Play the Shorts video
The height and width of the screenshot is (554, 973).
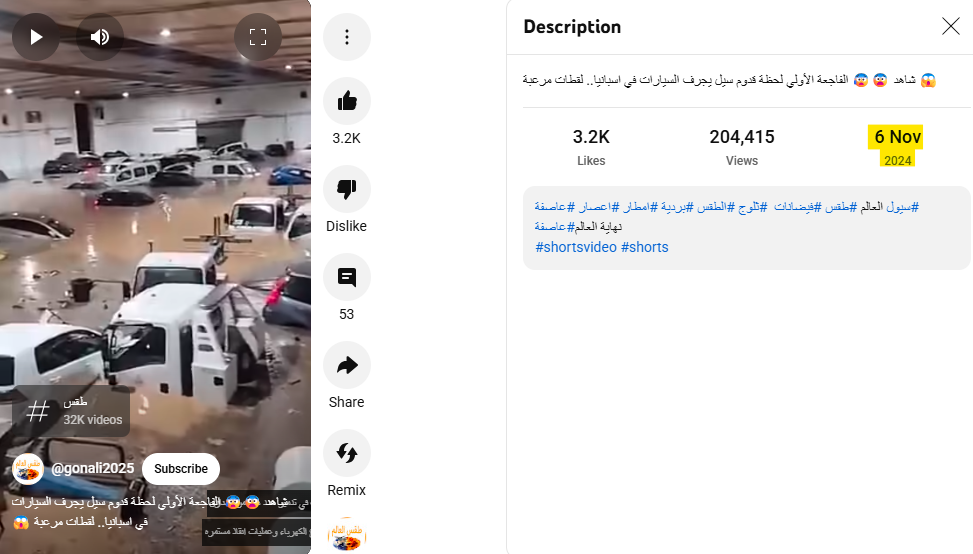coord(36,37)
